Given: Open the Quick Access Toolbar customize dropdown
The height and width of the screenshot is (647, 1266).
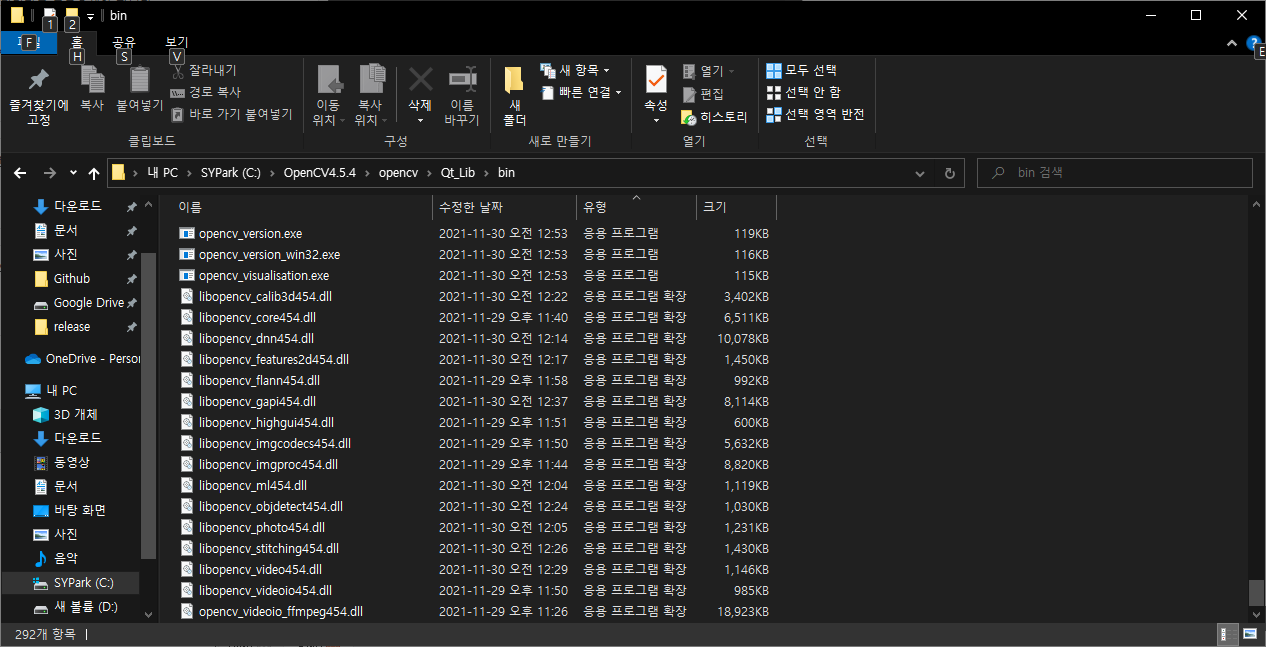Looking at the screenshot, I should click(x=90, y=16).
